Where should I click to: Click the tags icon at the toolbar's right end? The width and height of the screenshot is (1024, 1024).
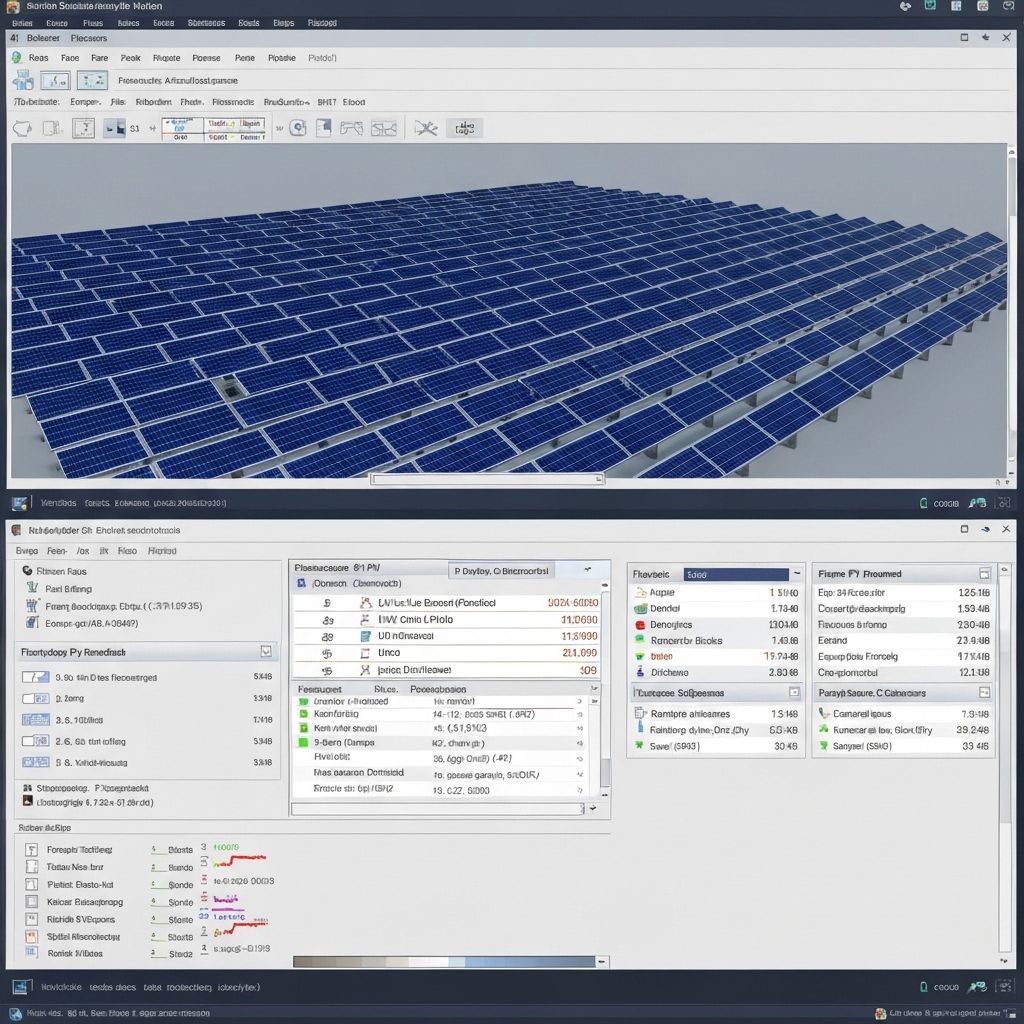point(465,128)
